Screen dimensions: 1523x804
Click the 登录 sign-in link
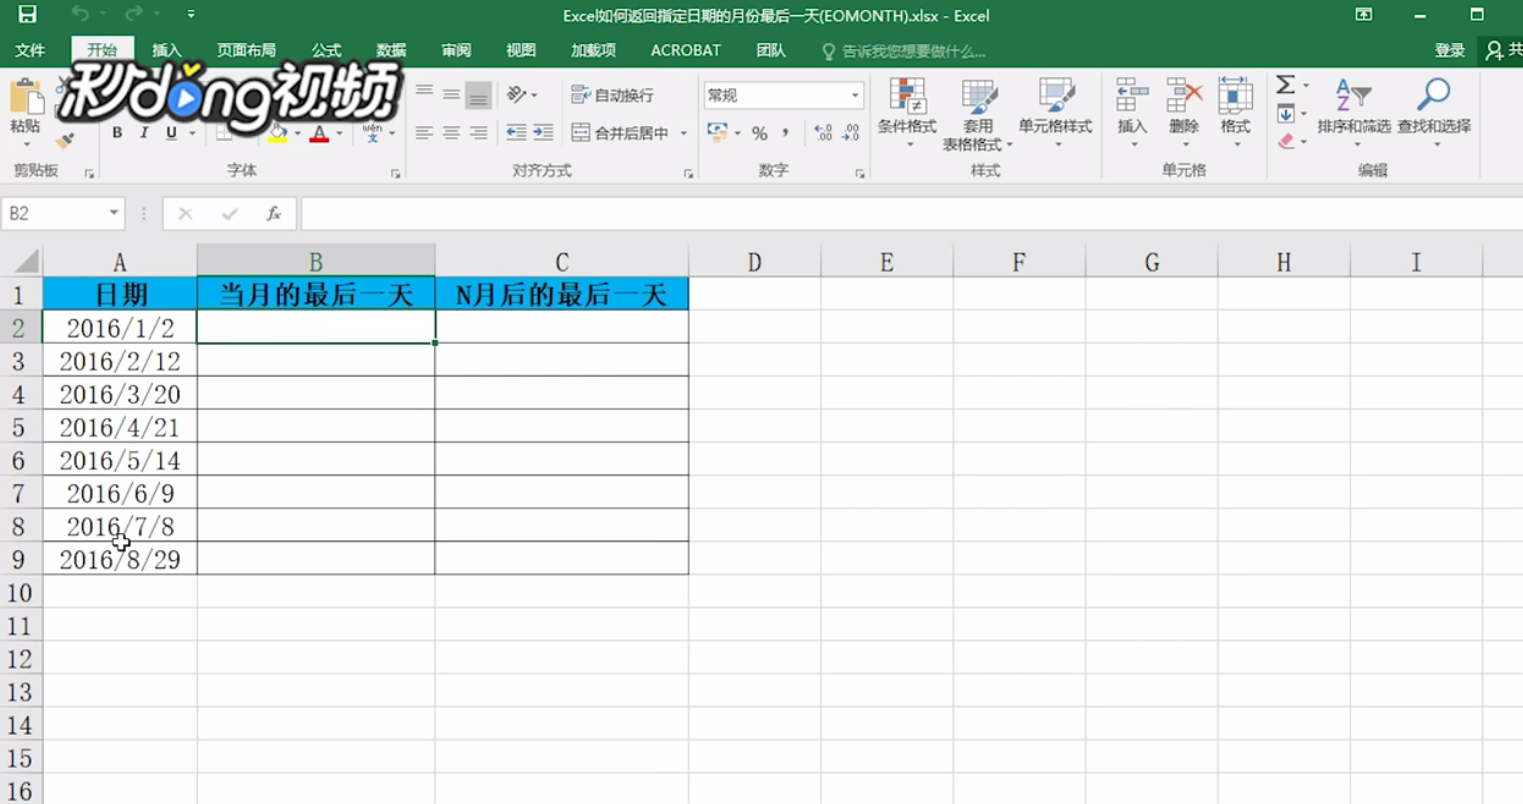tap(1449, 49)
